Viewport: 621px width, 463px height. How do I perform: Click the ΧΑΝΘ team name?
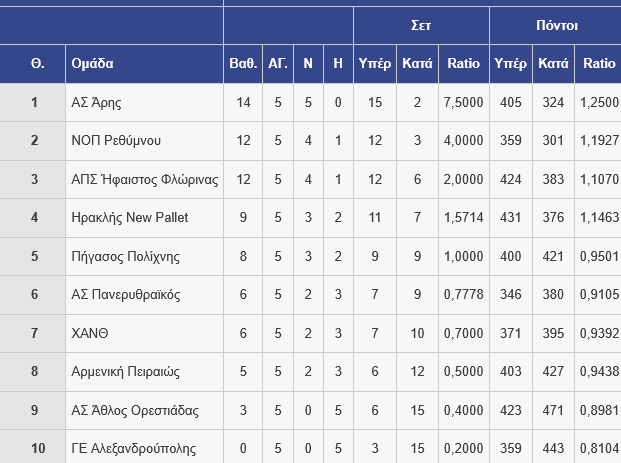click(91, 333)
